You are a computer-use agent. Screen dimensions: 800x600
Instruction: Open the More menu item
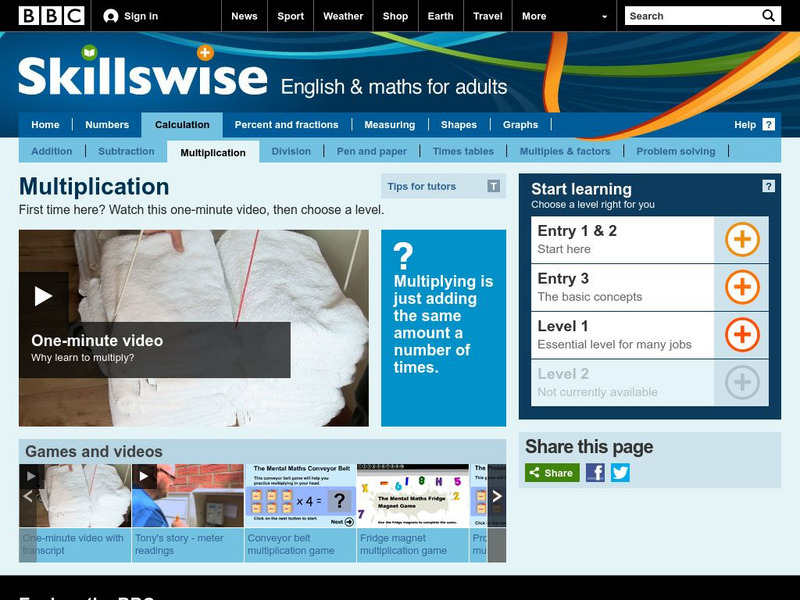pos(534,16)
